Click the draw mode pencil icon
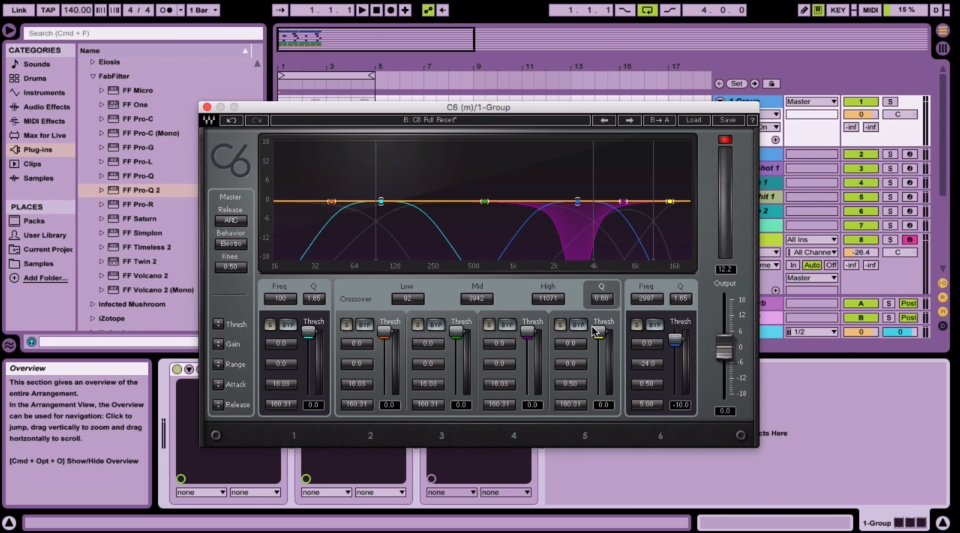The height and width of the screenshot is (533, 960). click(x=804, y=10)
